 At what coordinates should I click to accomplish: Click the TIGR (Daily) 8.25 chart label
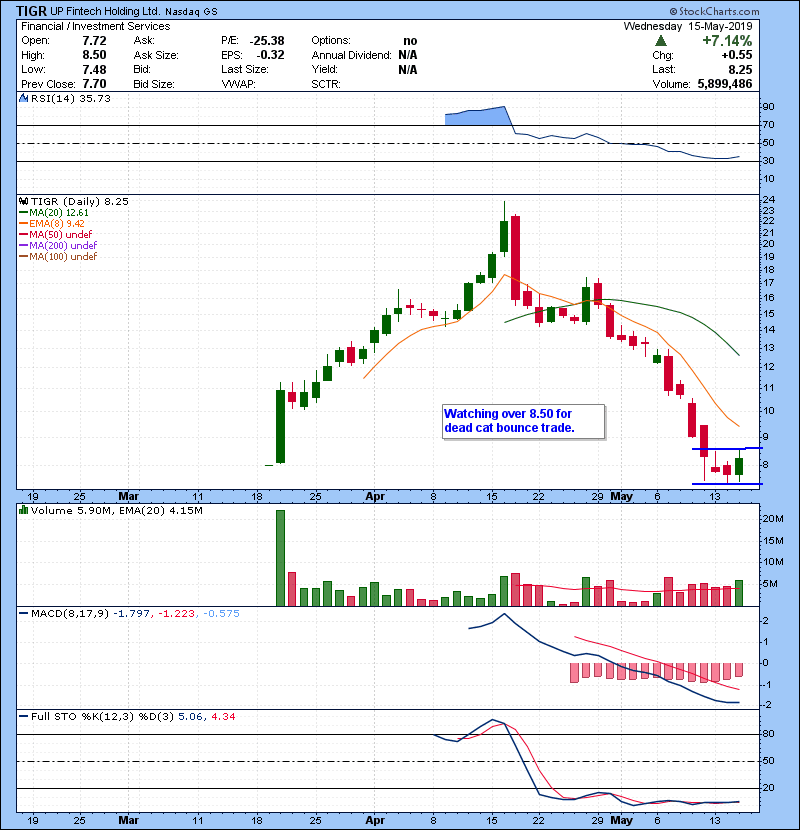tap(79, 201)
